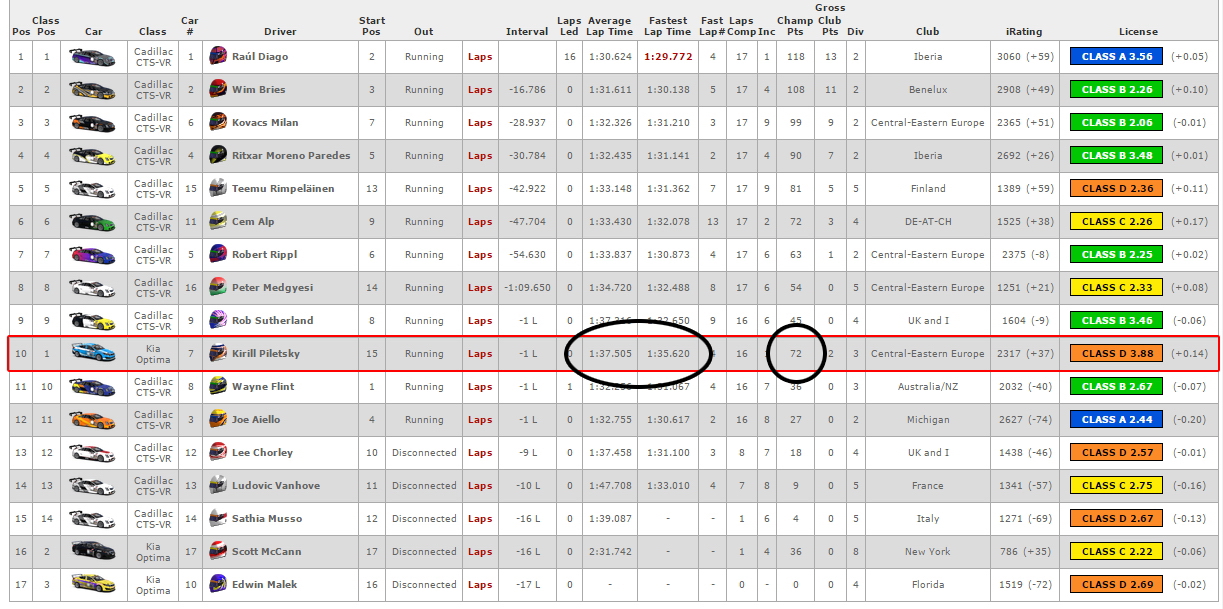The image size is (1223, 609).
Task: Click the CLASS D 3.88 license badge
Action: [1116, 354]
